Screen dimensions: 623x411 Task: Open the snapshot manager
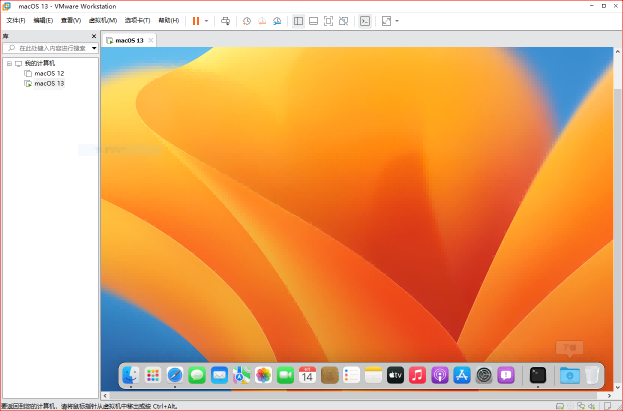[277, 21]
